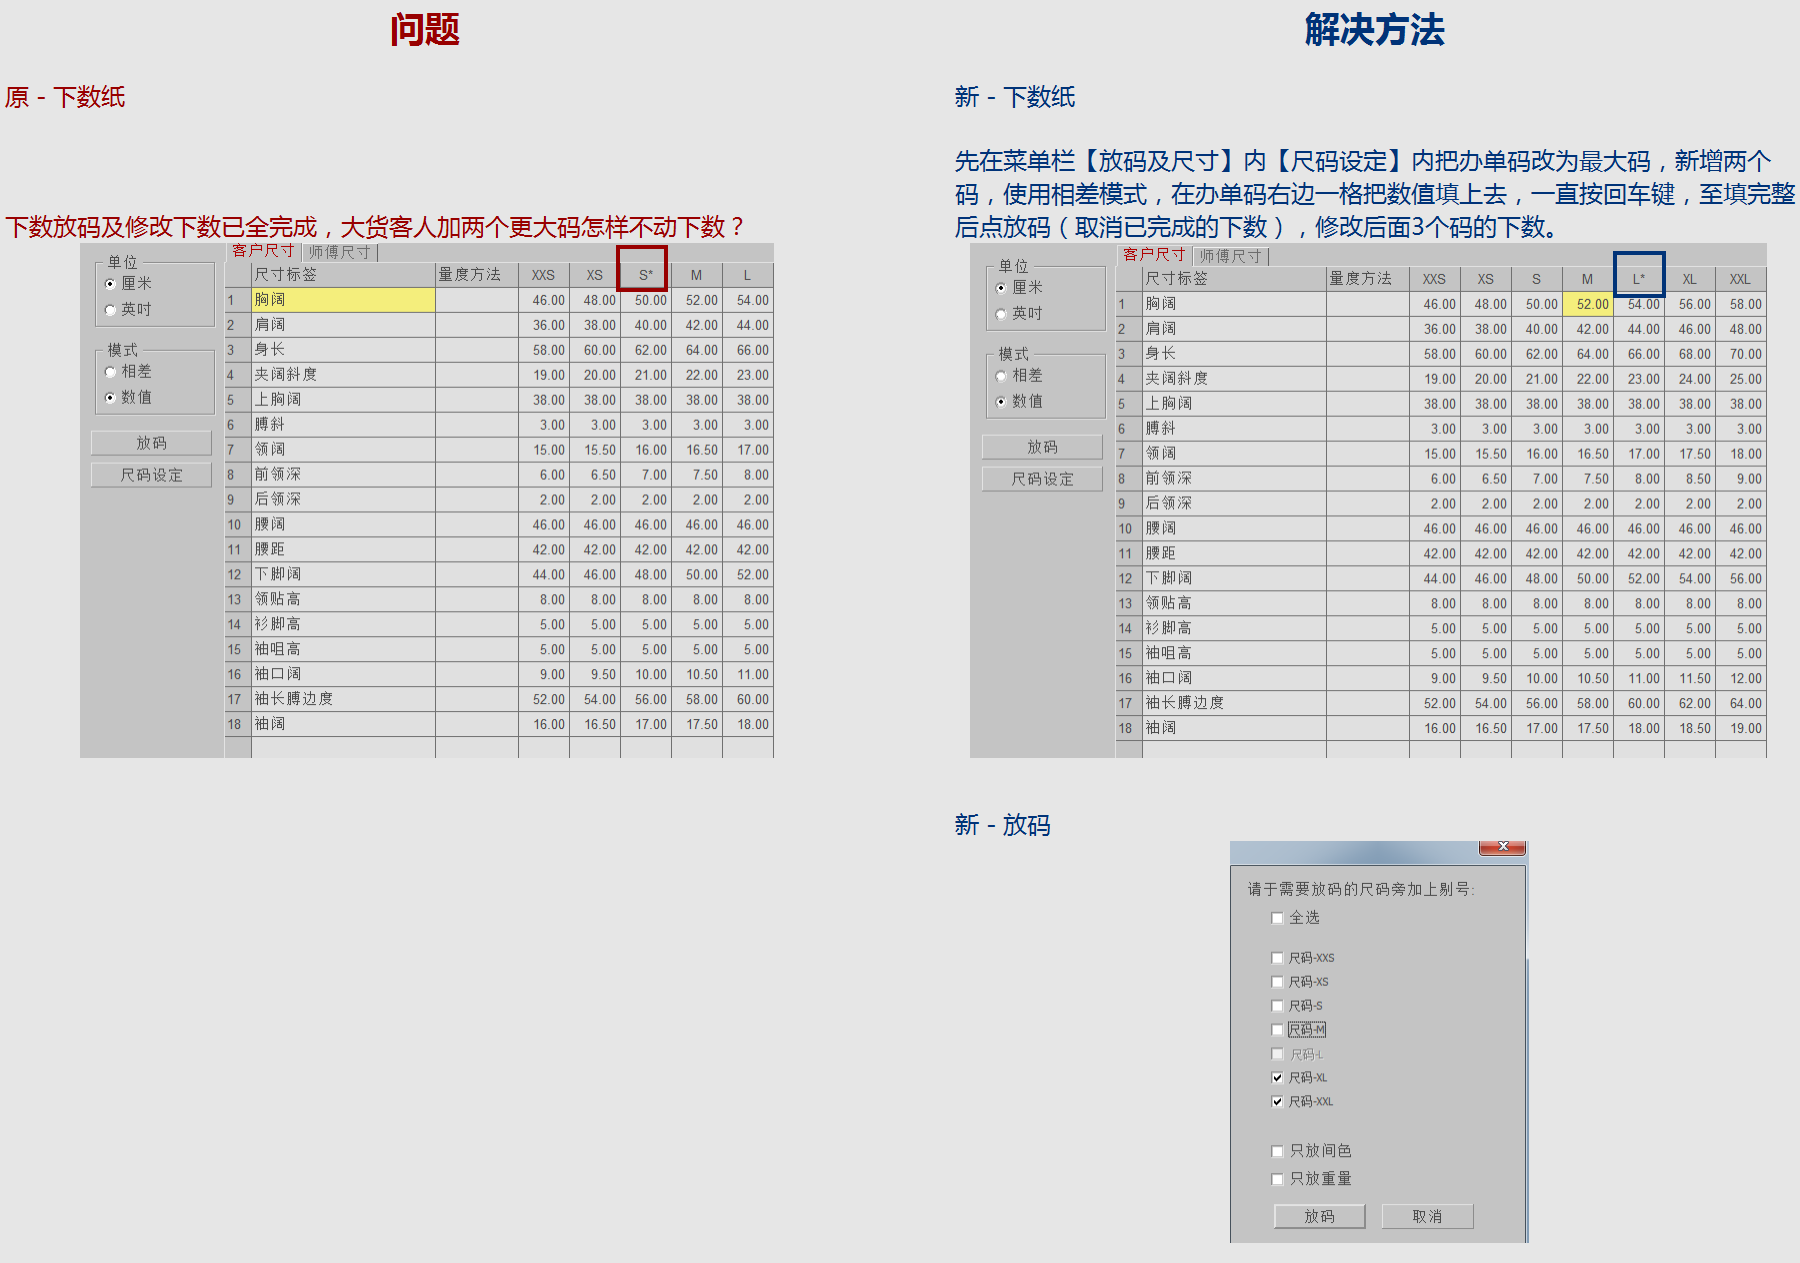Click 放码 in the right panel
The height and width of the screenshot is (1263, 1800).
[x=1043, y=447]
